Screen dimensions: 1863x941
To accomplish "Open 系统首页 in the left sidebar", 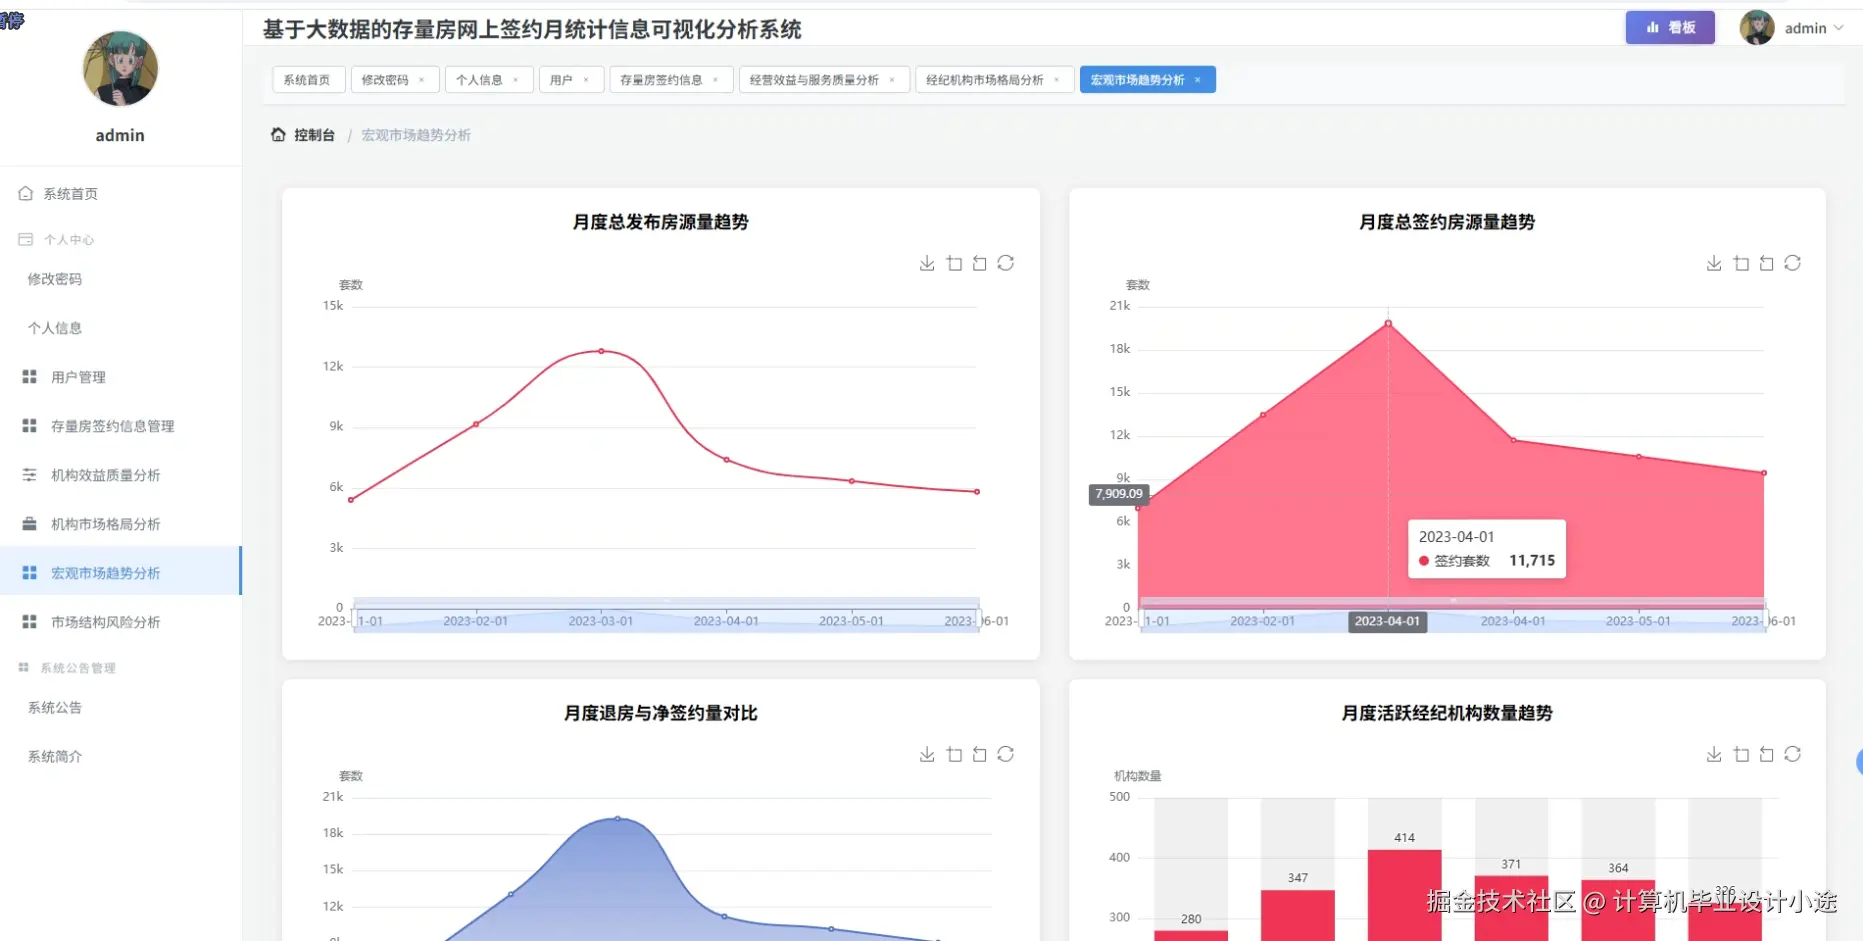I will pyautogui.click(x=120, y=194).
